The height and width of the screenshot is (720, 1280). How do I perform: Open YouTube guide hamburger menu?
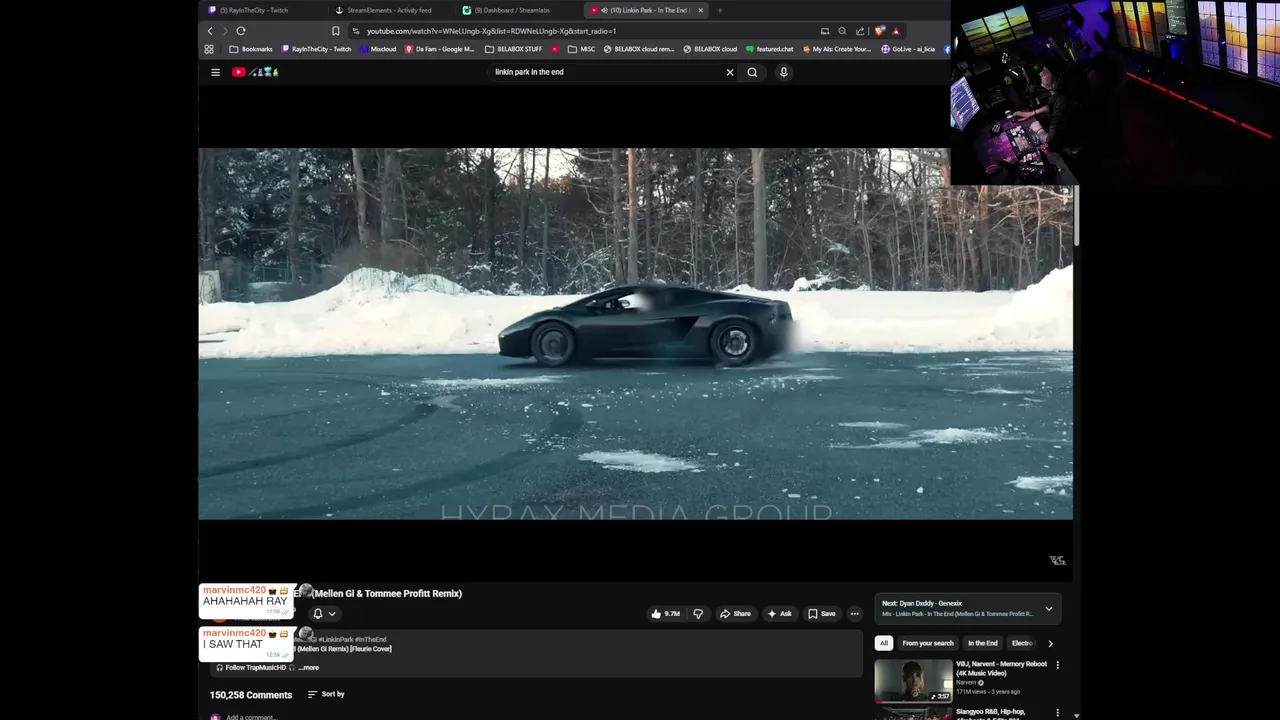tap(215, 72)
